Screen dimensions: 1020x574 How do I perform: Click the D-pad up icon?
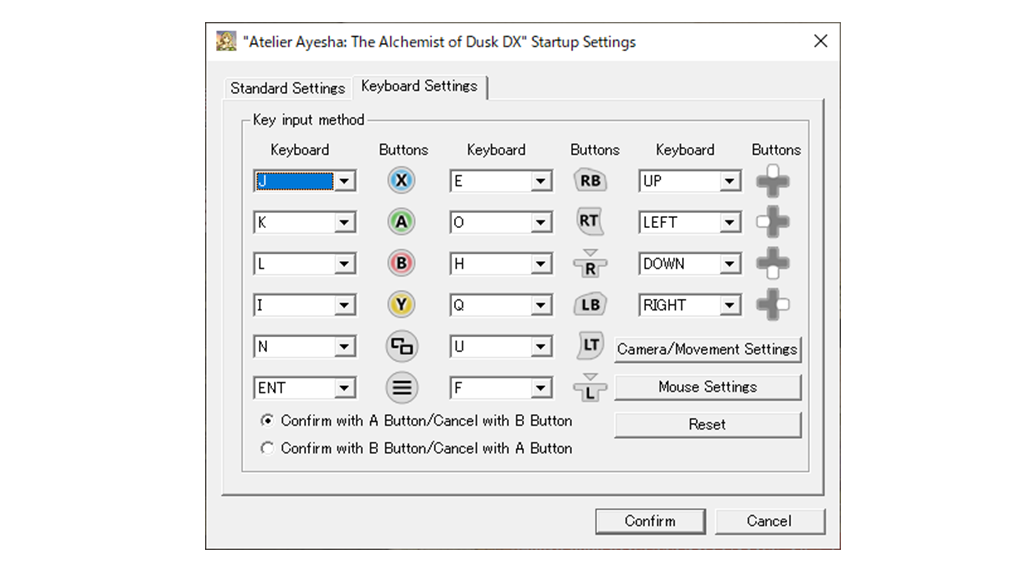click(x=773, y=180)
